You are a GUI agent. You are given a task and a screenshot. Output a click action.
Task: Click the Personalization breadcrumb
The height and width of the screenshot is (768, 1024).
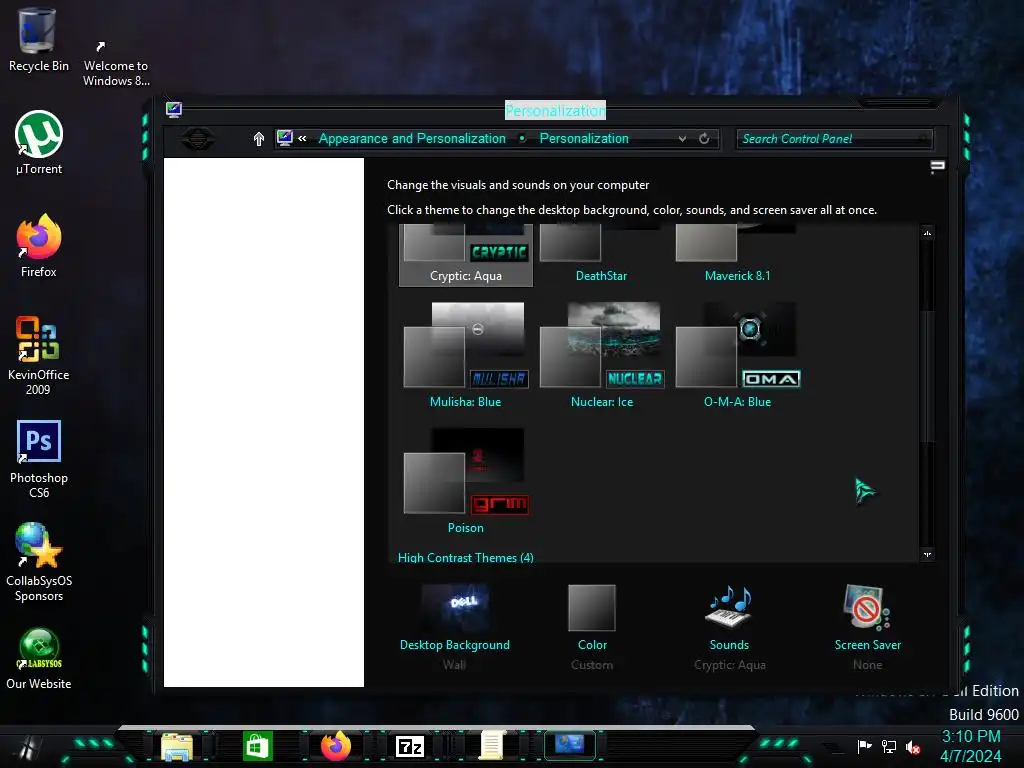pyautogui.click(x=584, y=138)
